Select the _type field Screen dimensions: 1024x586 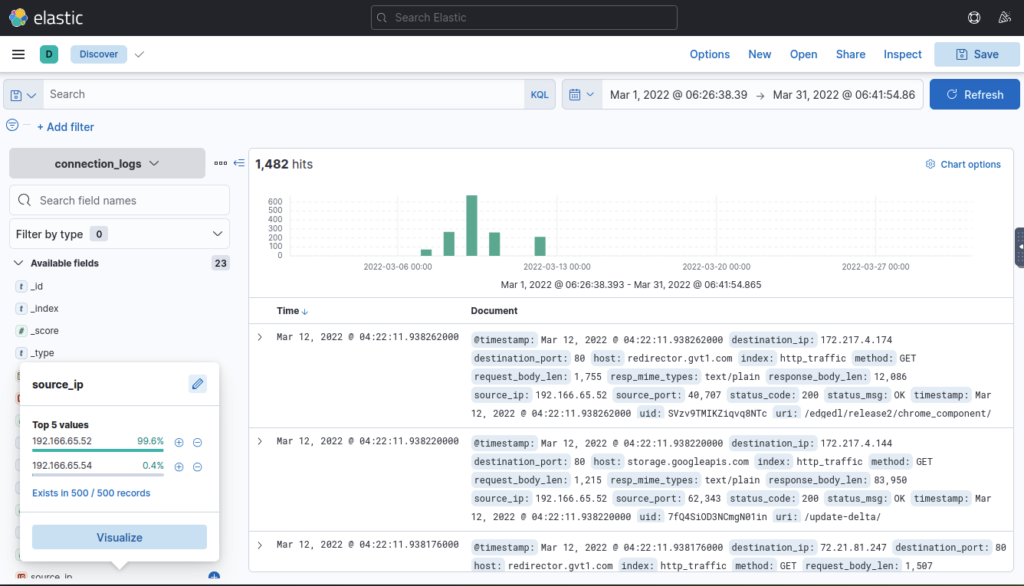[42, 353]
